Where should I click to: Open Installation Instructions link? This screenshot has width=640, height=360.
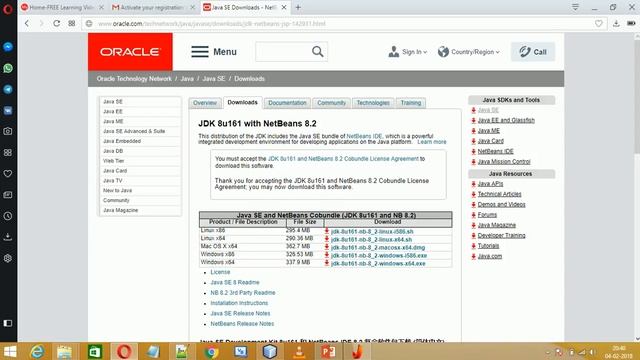click(239, 303)
